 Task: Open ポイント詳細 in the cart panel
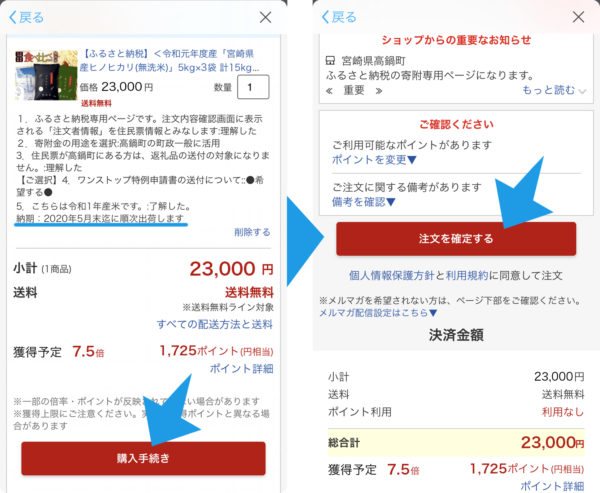click(x=241, y=369)
